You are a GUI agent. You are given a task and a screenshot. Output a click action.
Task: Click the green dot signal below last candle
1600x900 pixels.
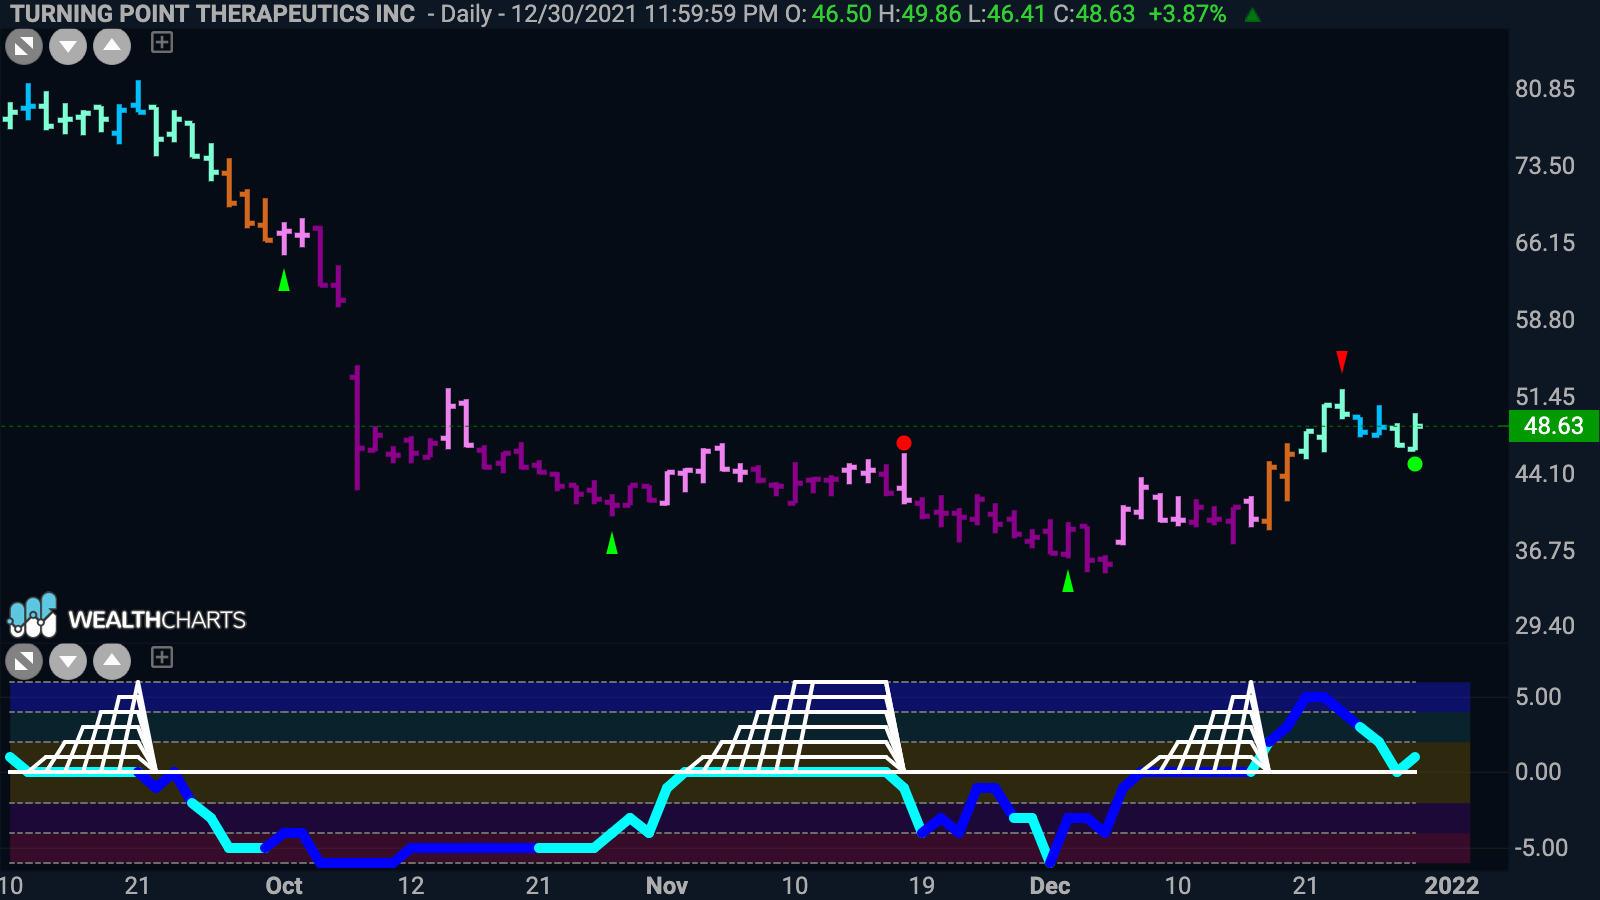[x=1414, y=464]
